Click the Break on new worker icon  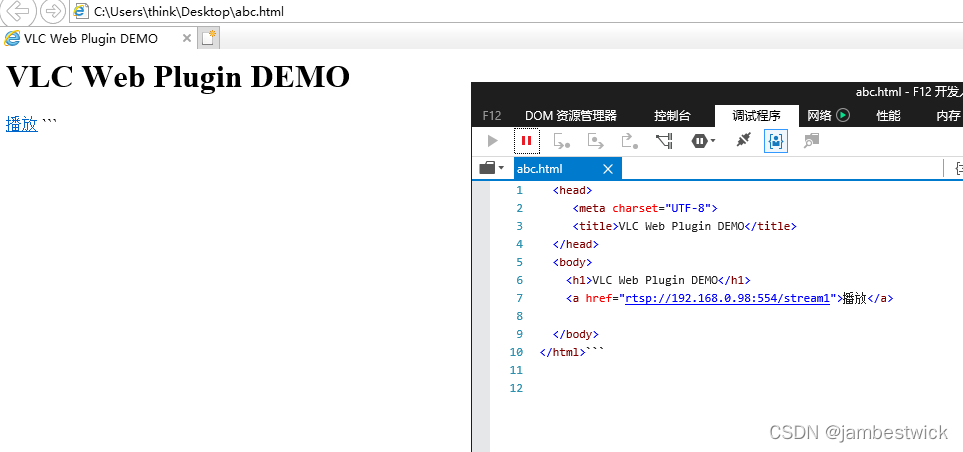tap(665, 141)
